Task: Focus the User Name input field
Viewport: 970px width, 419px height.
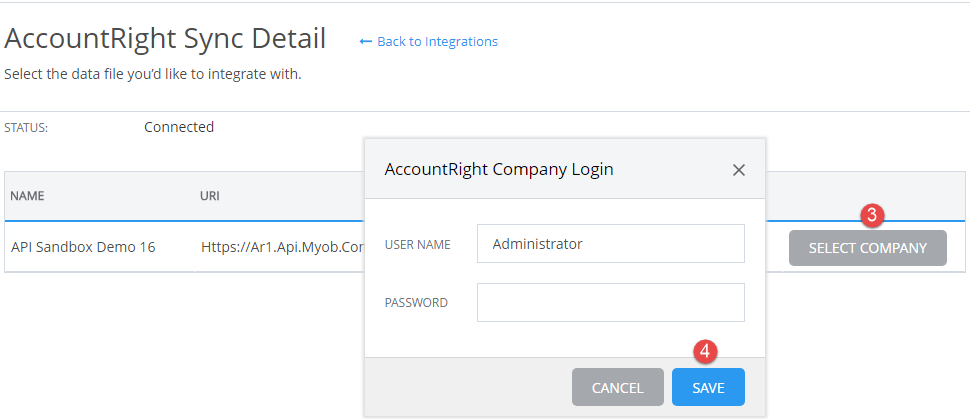Action: 611,244
